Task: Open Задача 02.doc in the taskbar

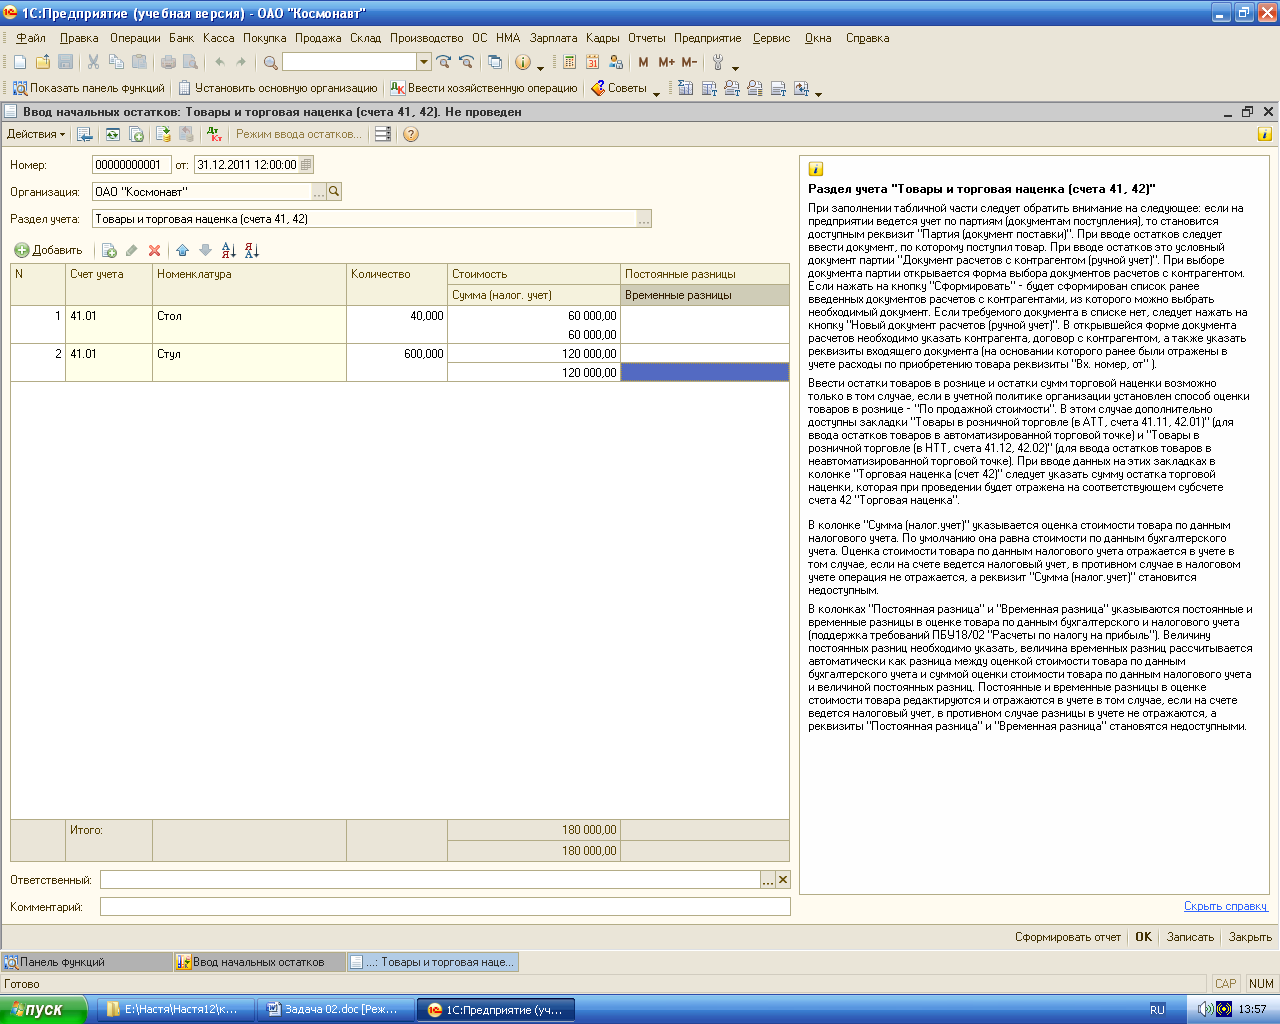Action: 334,1009
